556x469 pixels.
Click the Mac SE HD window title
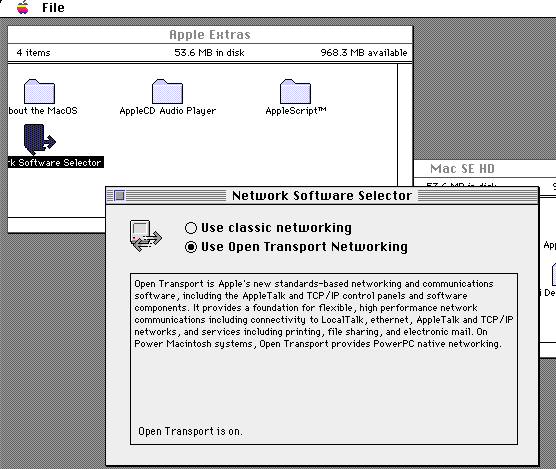[x=462, y=169]
